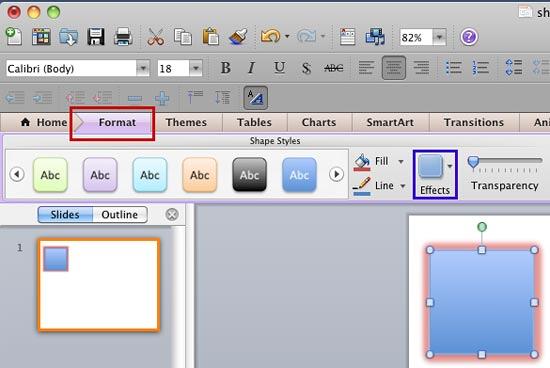
Task: Open the SmartArt tab
Action: pyautogui.click(x=390, y=122)
